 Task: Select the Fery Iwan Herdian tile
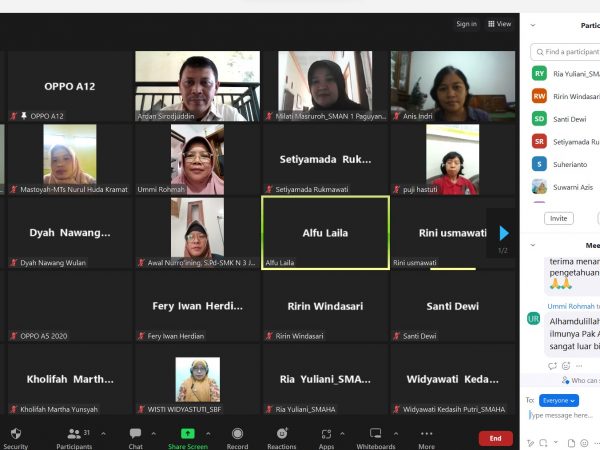click(x=197, y=306)
